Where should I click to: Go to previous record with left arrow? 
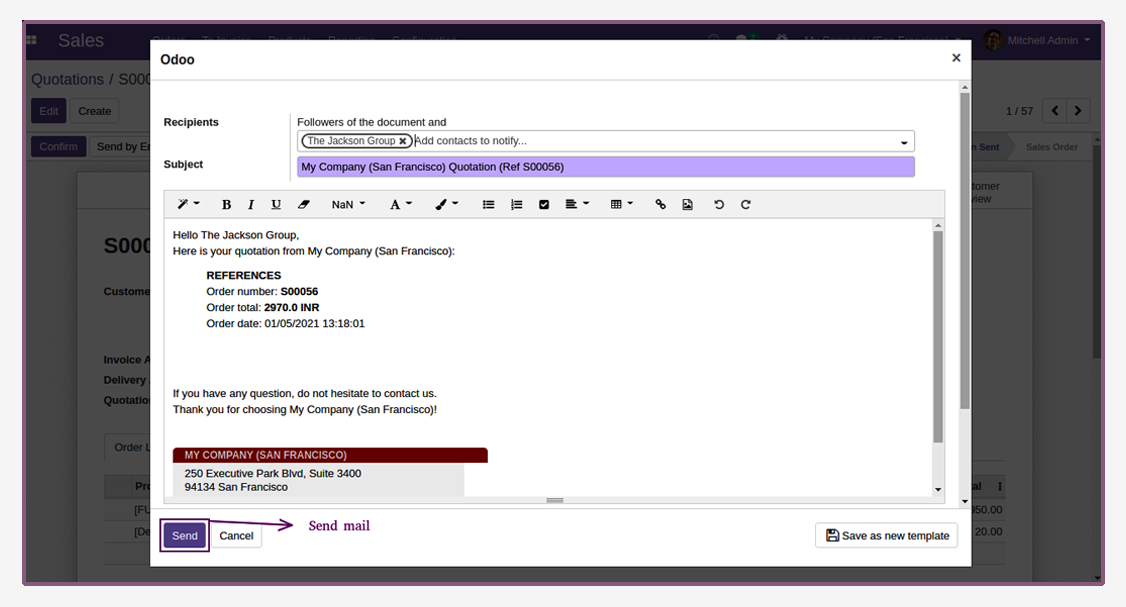pos(1054,111)
